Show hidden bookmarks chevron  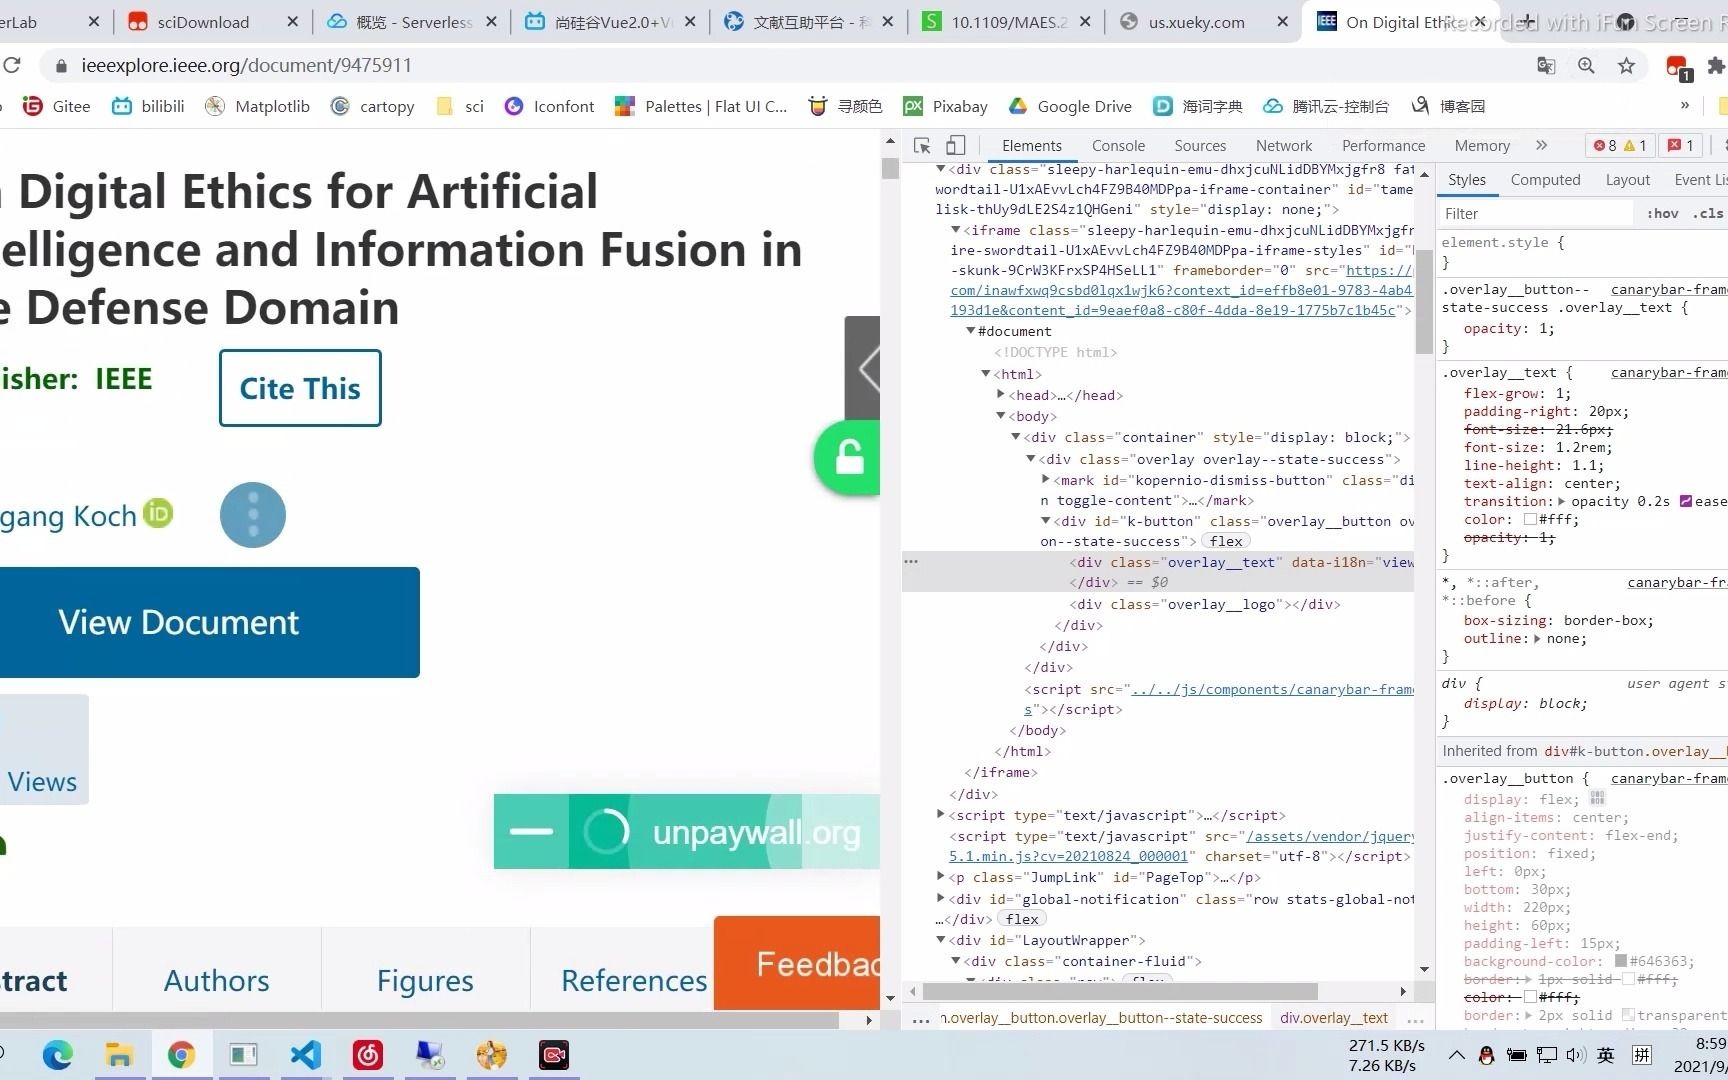pos(1685,105)
